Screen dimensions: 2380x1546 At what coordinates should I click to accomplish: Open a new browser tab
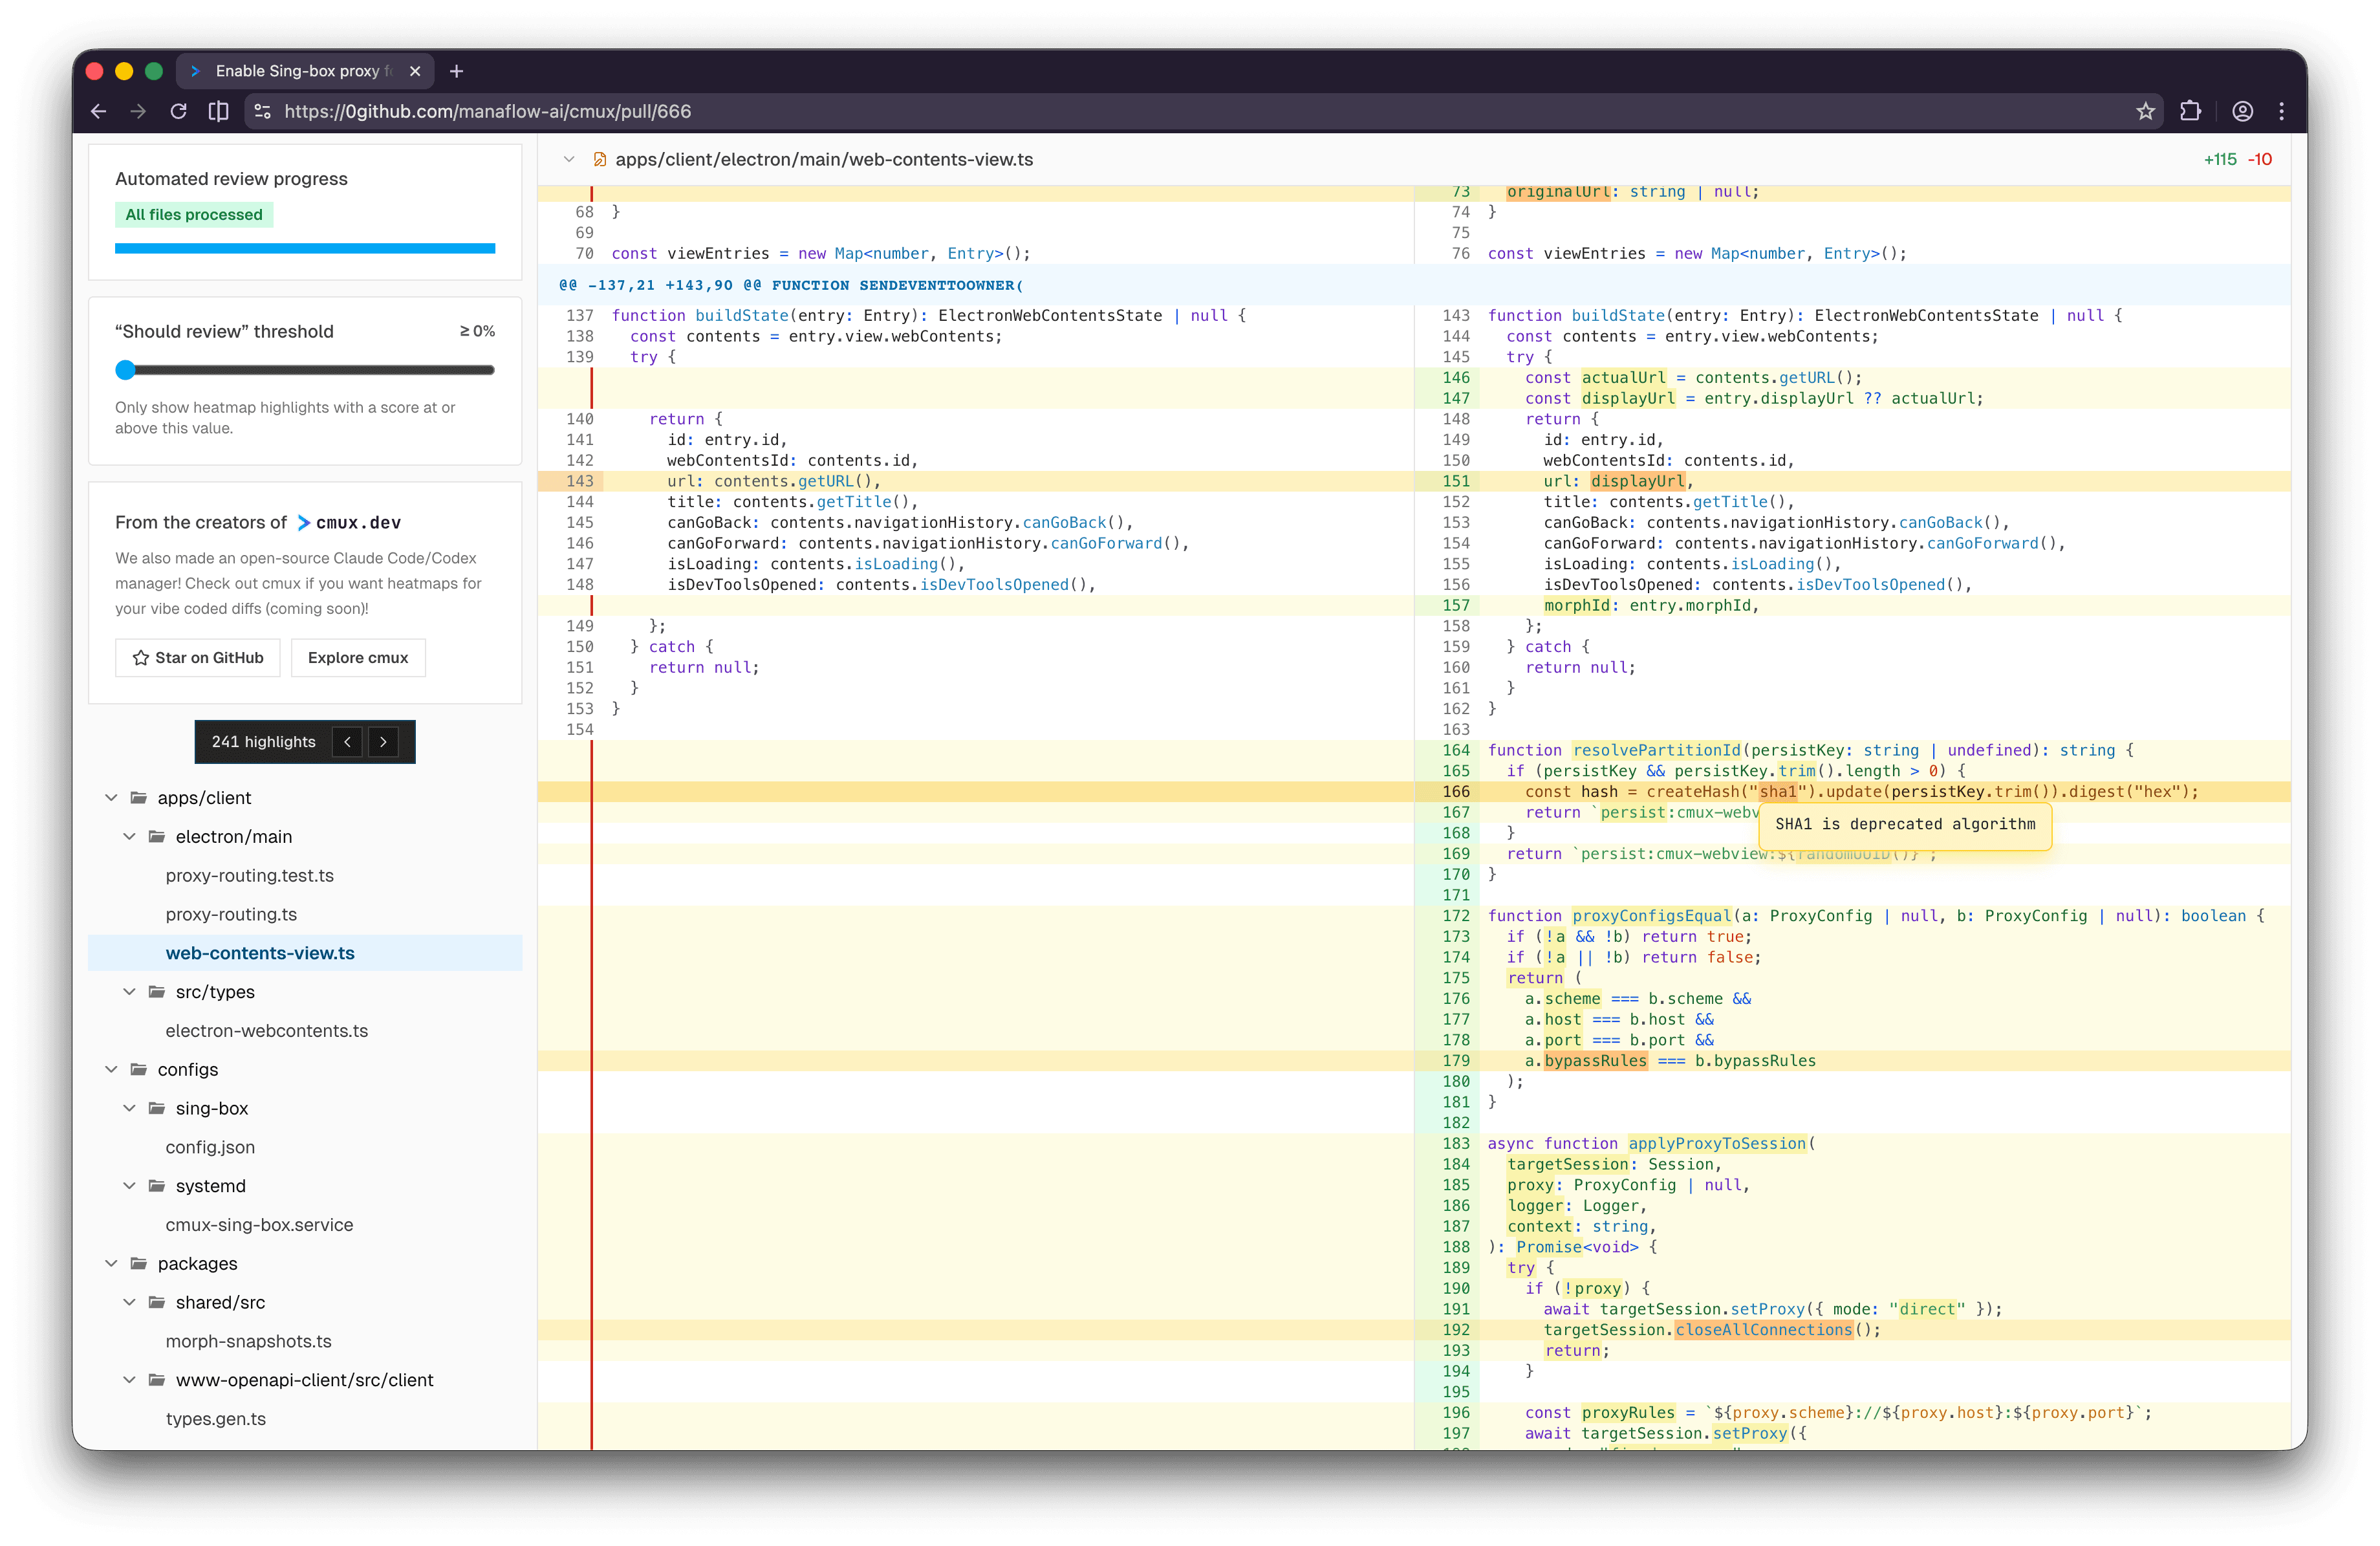click(x=457, y=71)
